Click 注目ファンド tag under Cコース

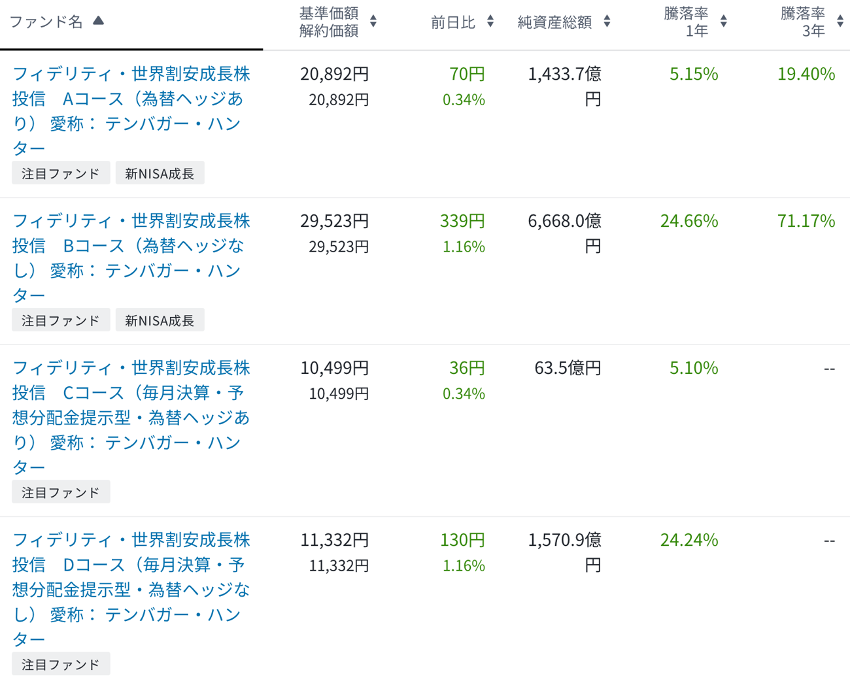click(61, 492)
